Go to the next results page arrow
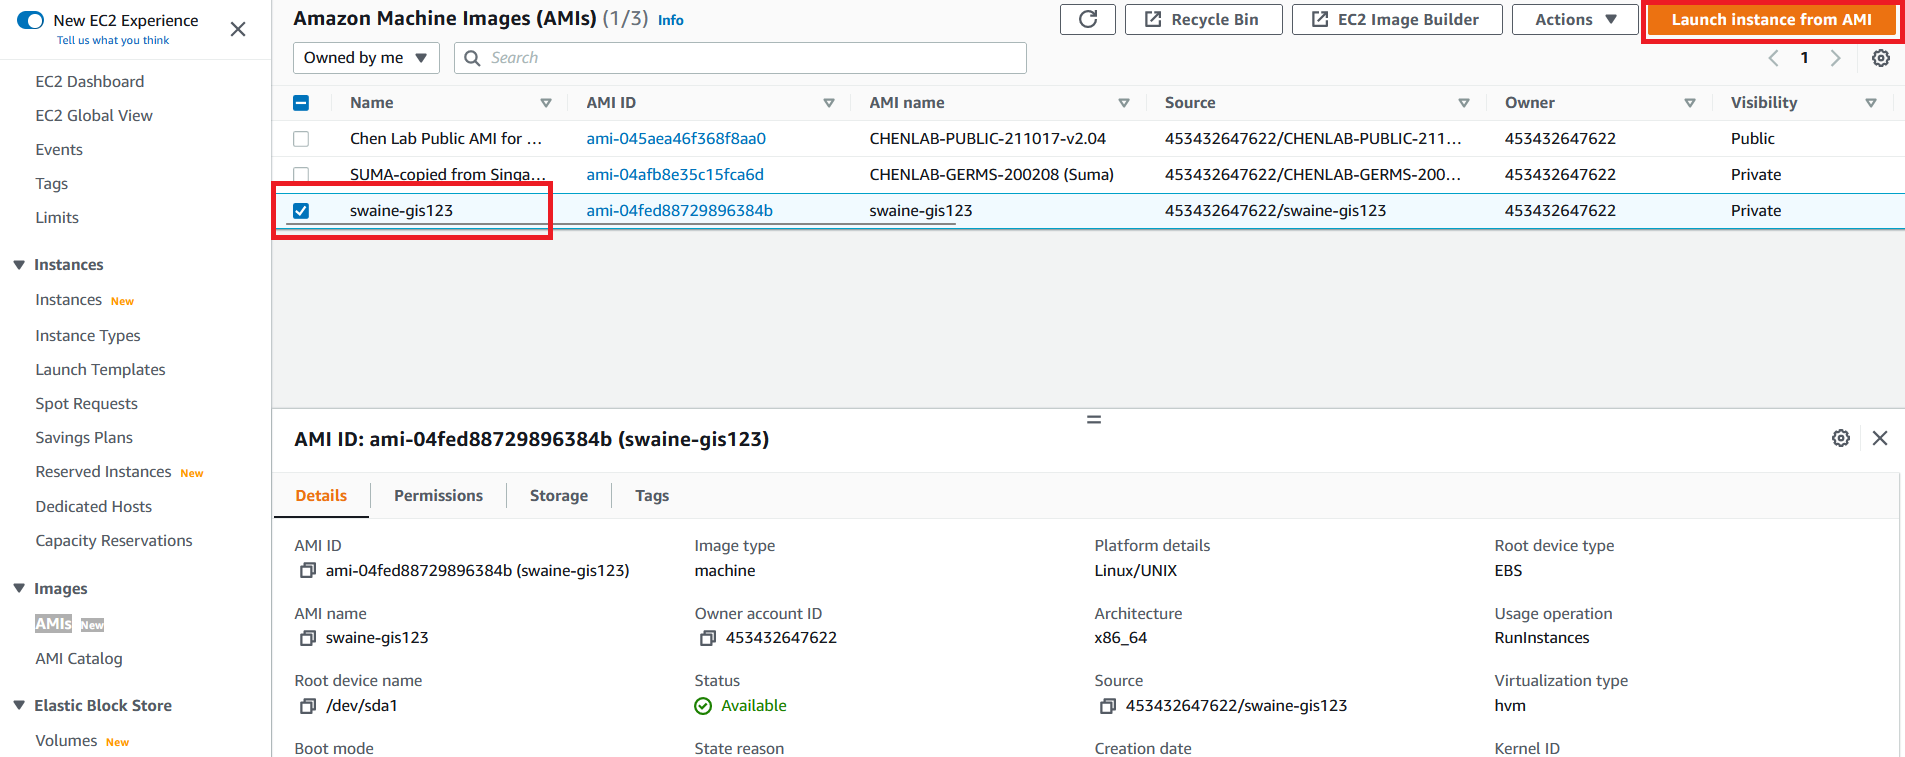Viewport: 1905px width, 757px height. pyautogui.click(x=1835, y=58)
